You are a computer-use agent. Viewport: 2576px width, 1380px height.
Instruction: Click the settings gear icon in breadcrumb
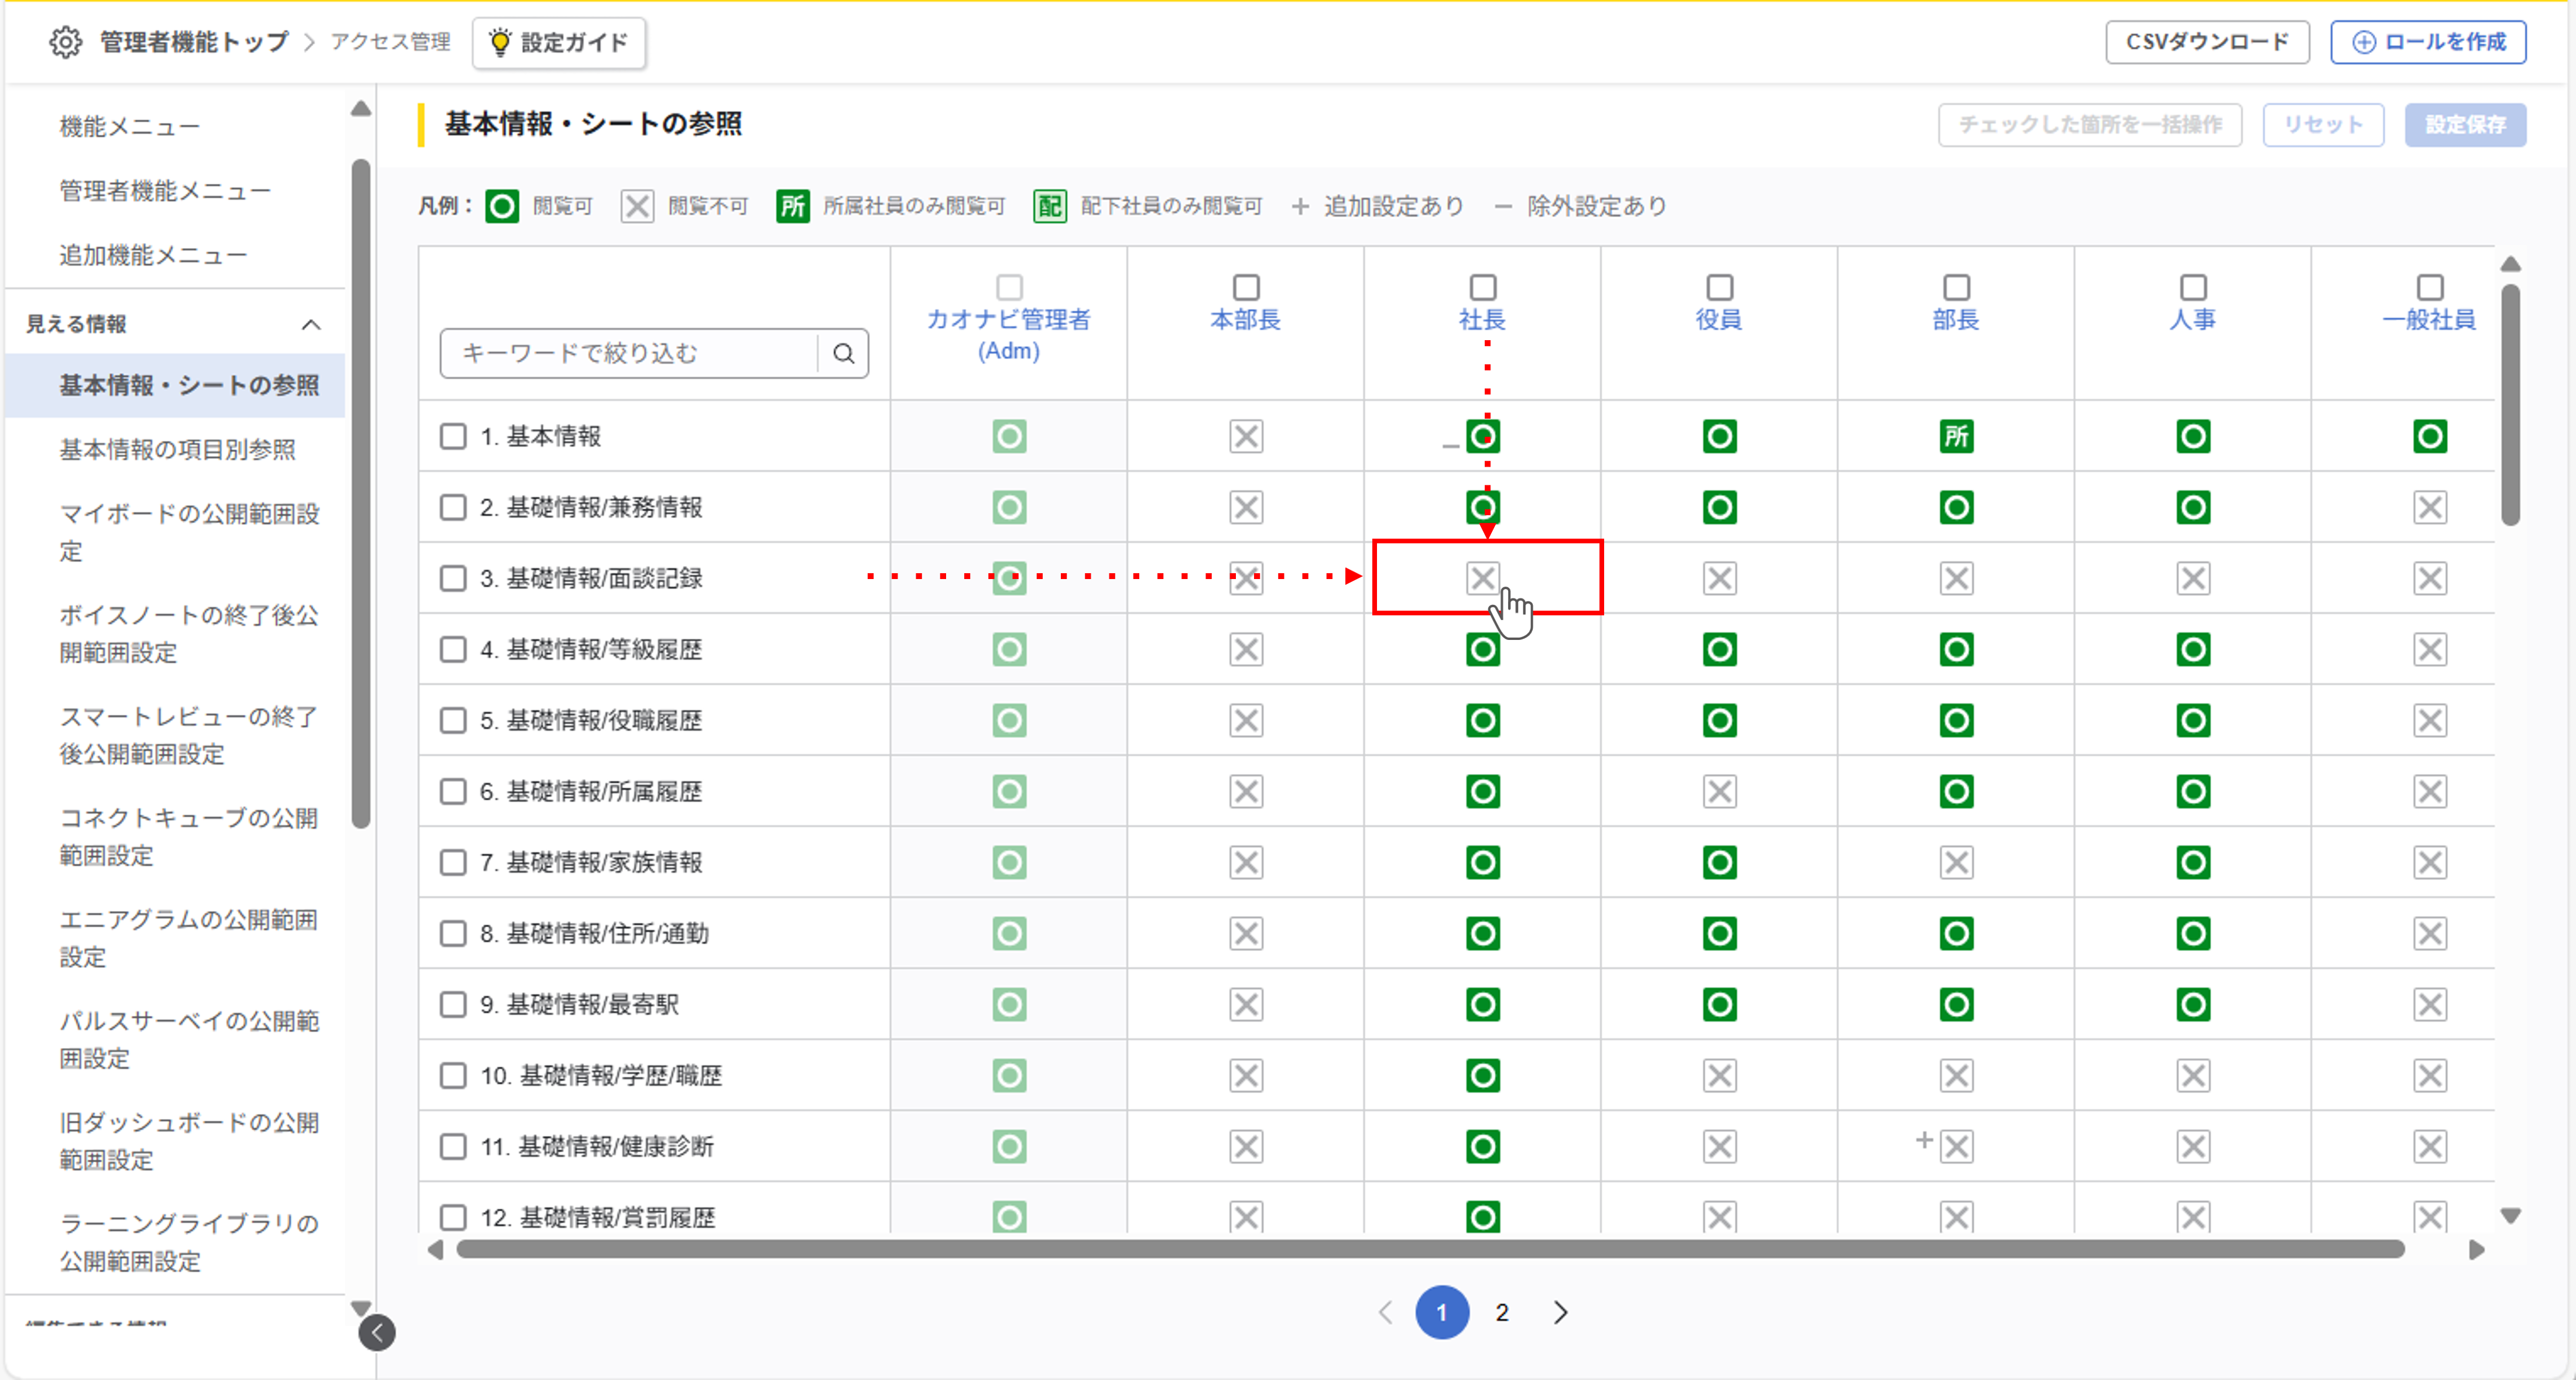(66, 42)
